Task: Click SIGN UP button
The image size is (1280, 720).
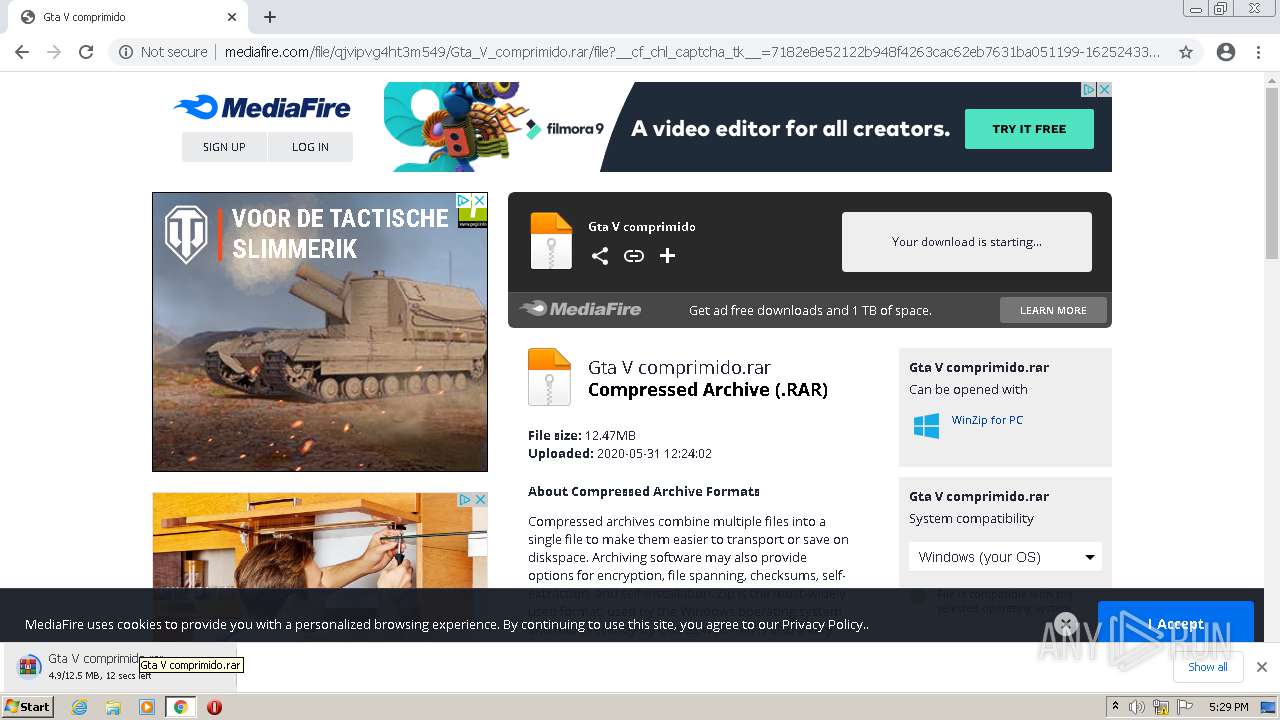Action: click(x=224, y=147)
